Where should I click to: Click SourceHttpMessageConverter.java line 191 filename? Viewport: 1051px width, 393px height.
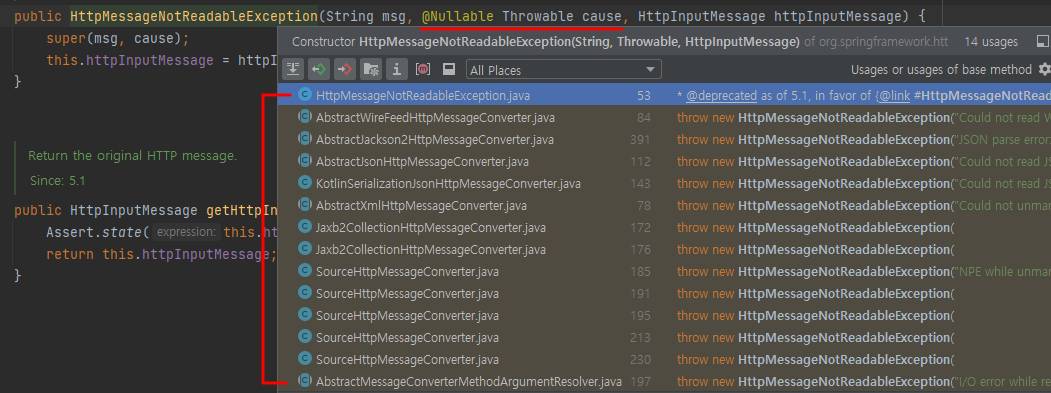click(x=407, y=294)
